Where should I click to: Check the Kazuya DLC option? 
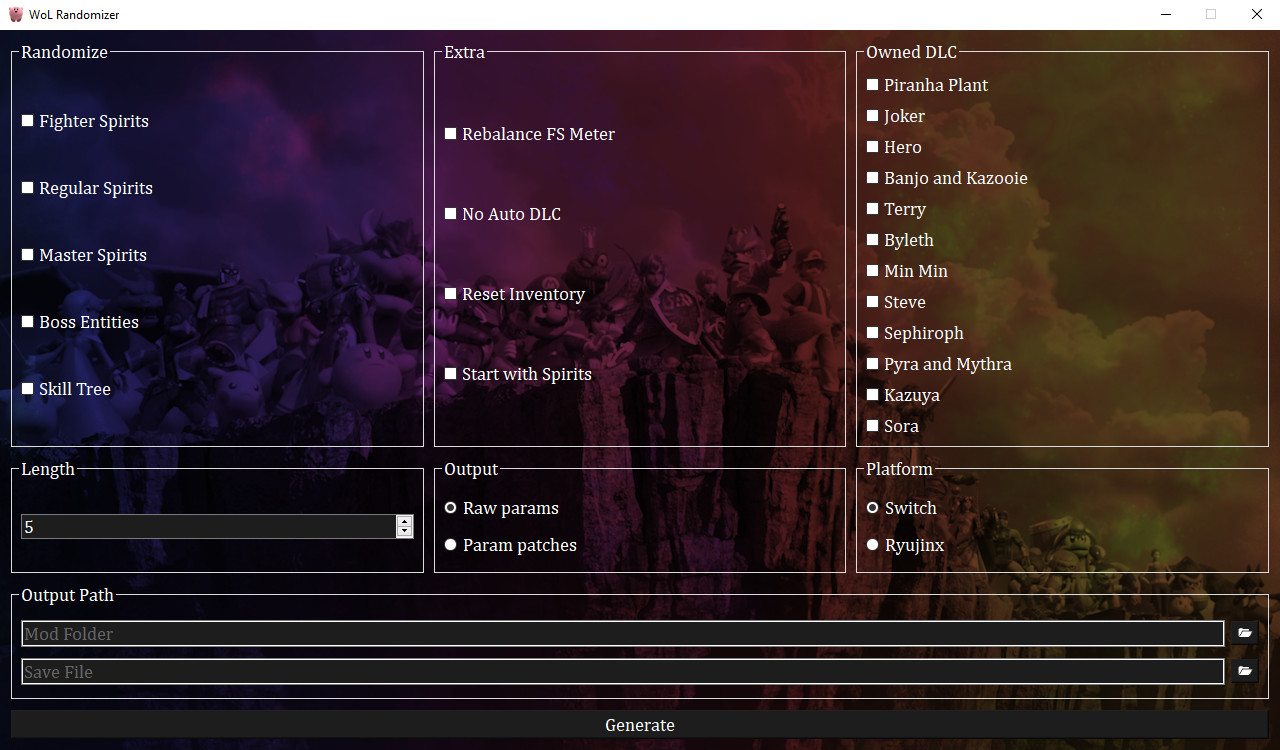pyautogui.click(x=873, y=395)
